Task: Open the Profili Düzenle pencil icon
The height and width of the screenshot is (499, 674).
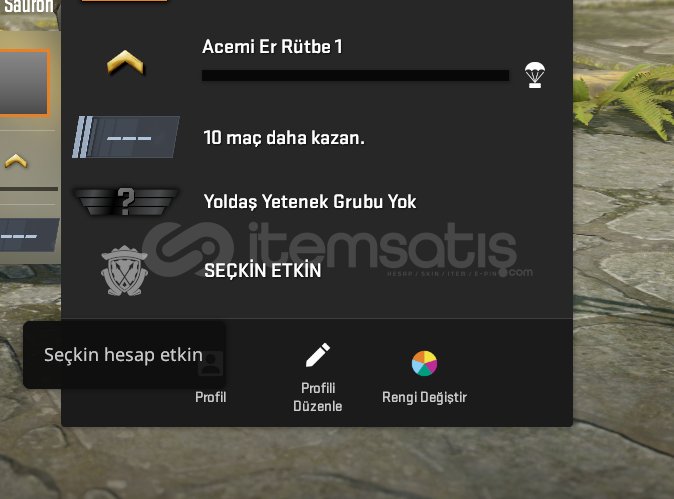Action: point(318,355)
